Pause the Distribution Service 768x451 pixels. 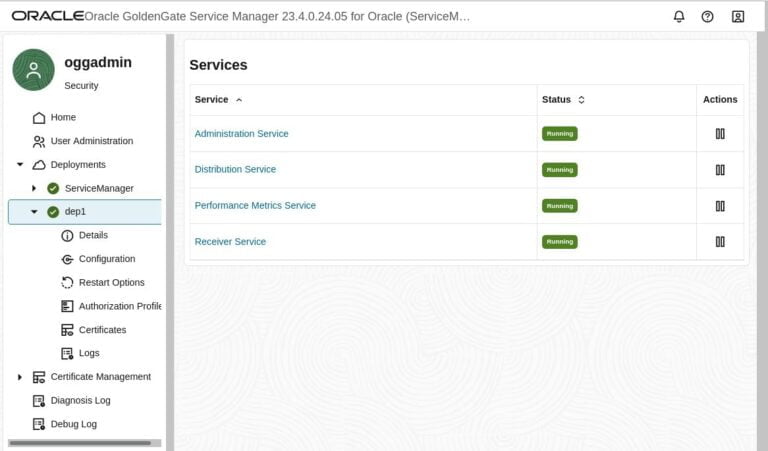tap(720, 170)
